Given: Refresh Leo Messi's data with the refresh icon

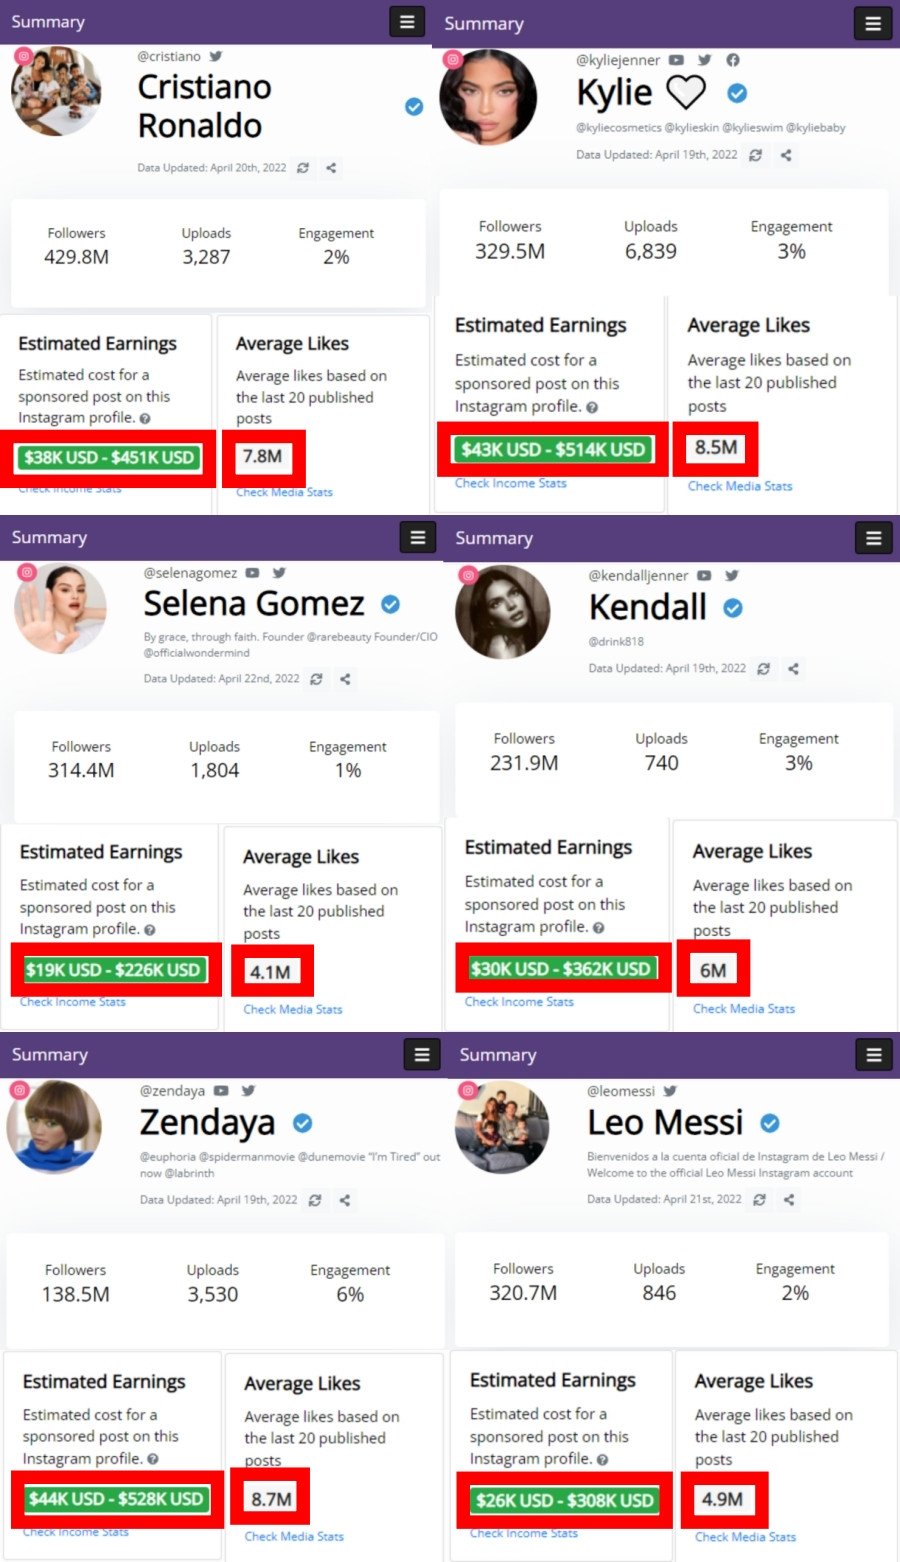Looking at the screenshot, I should 760,1199.
